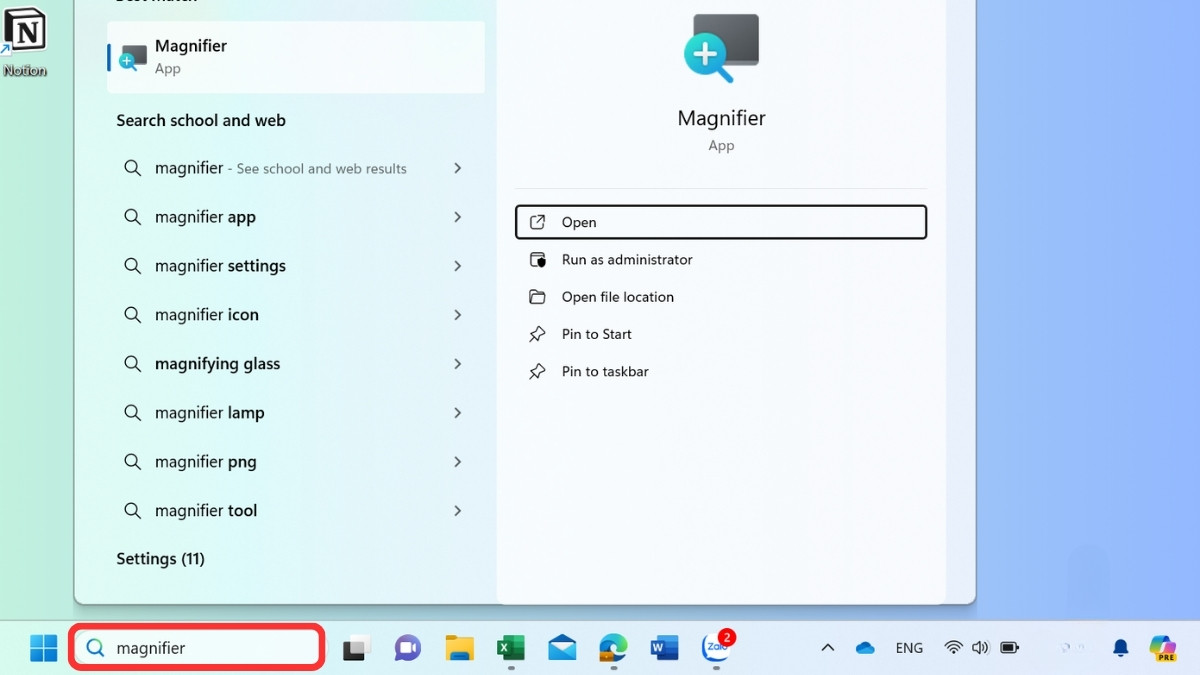
Task: Choose Pin to taskbar option
Action: click(x=604, y=372)
